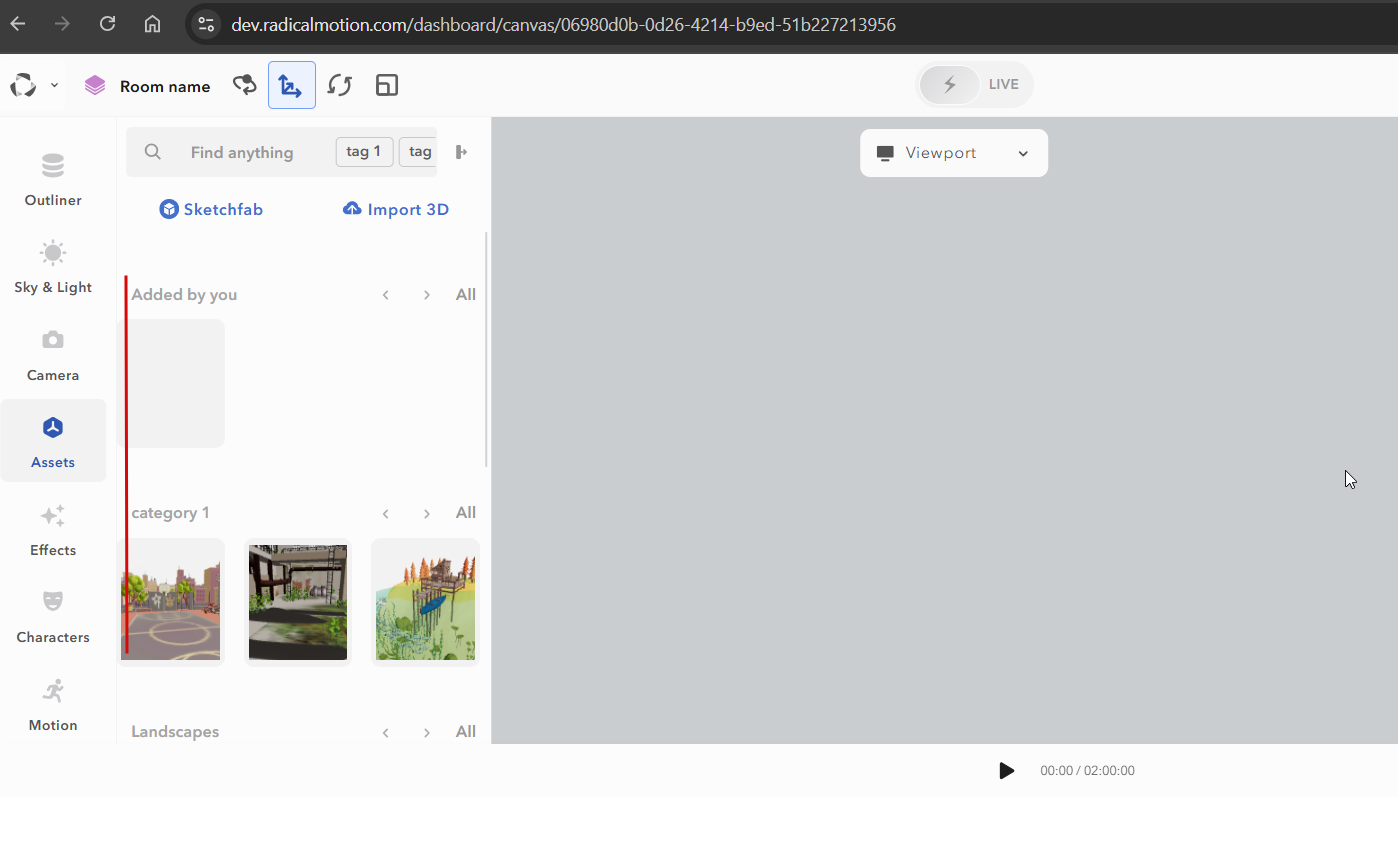The width and height of the screenshot is (1398, 858).
Task: Click the Radical logo icon
Action: [23, 86]
